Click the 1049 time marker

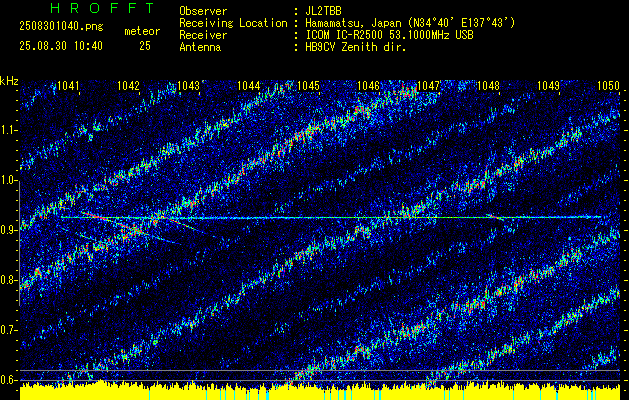pos(548,85)
